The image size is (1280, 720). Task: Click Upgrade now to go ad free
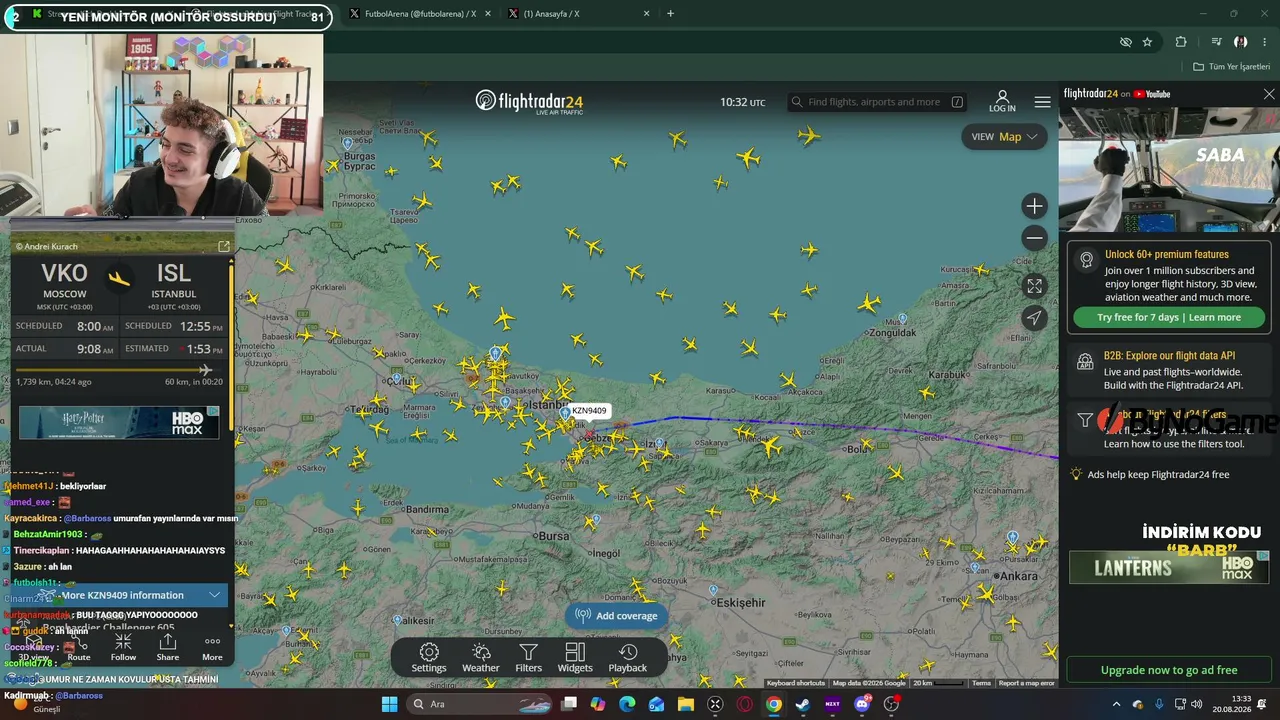pos(1169,670)
